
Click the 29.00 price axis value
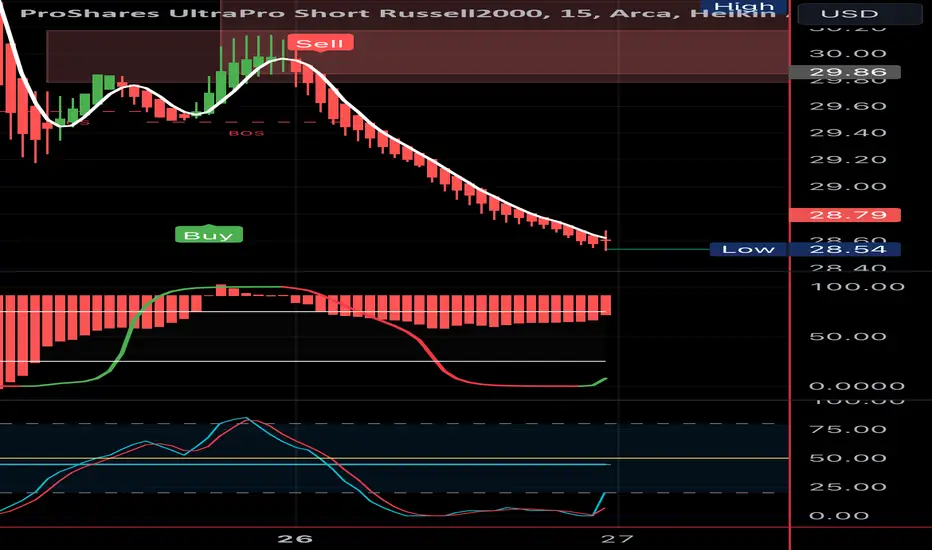click(848, 187)
